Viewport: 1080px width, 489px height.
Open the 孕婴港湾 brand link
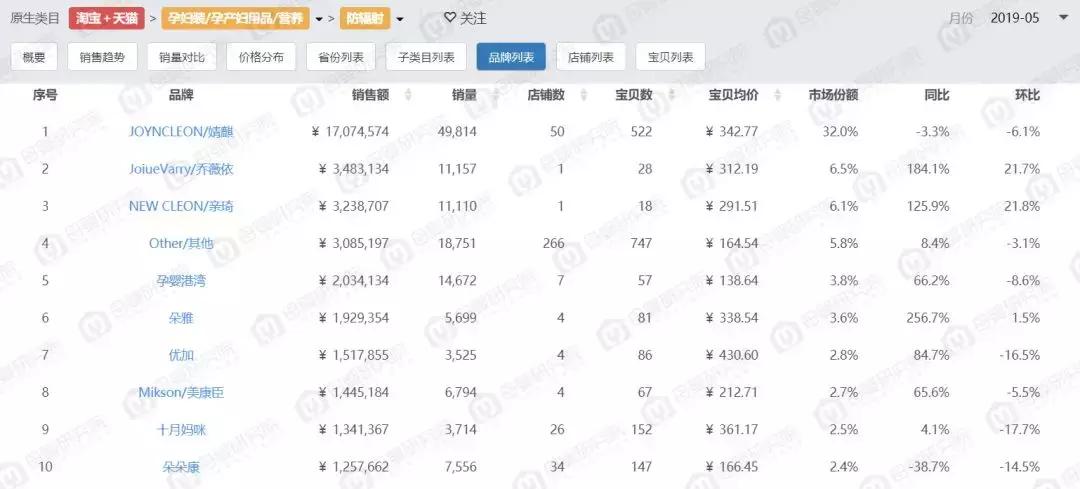tap(181, 280)
